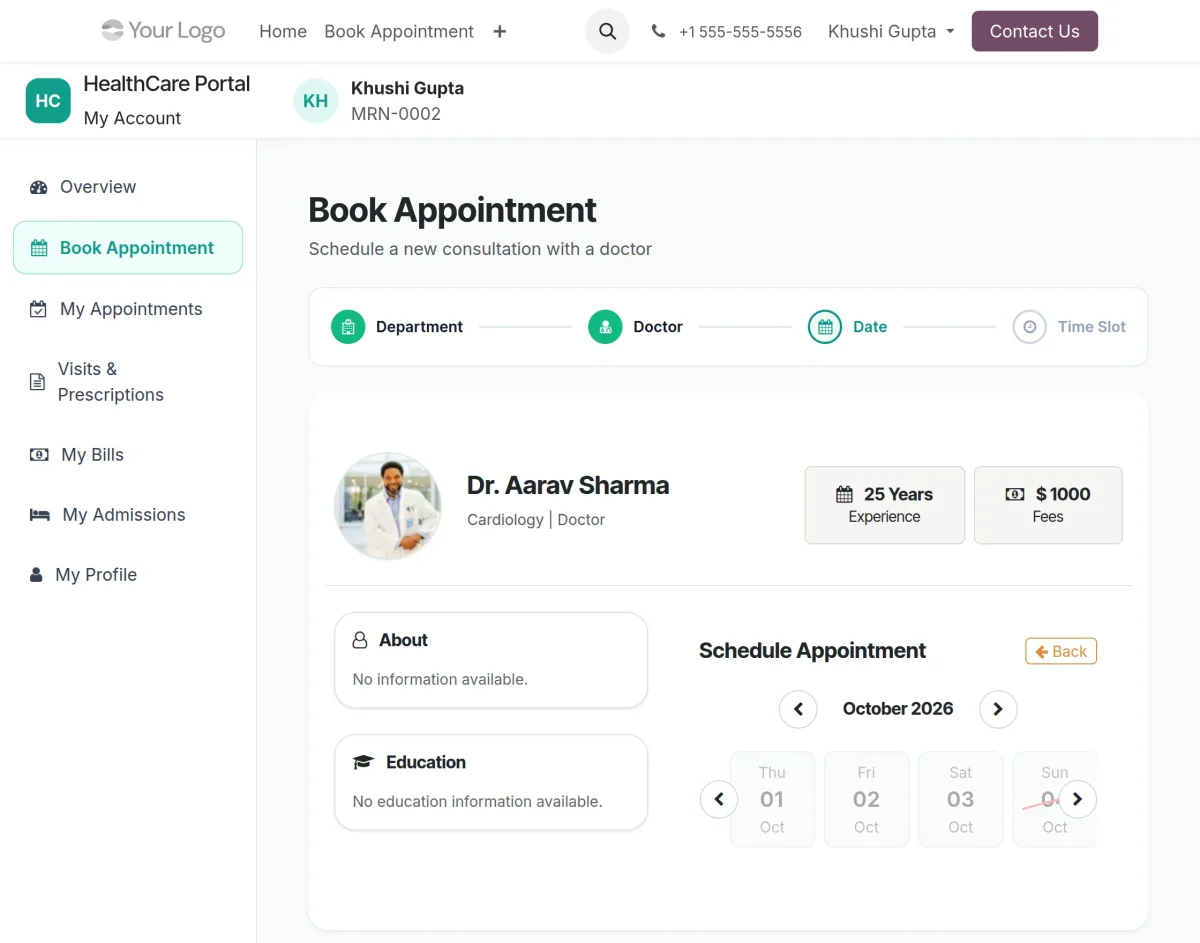The width and height of the screenshot is (1200, 943).
Task: Click the Doctor step label
Action: 658,327
